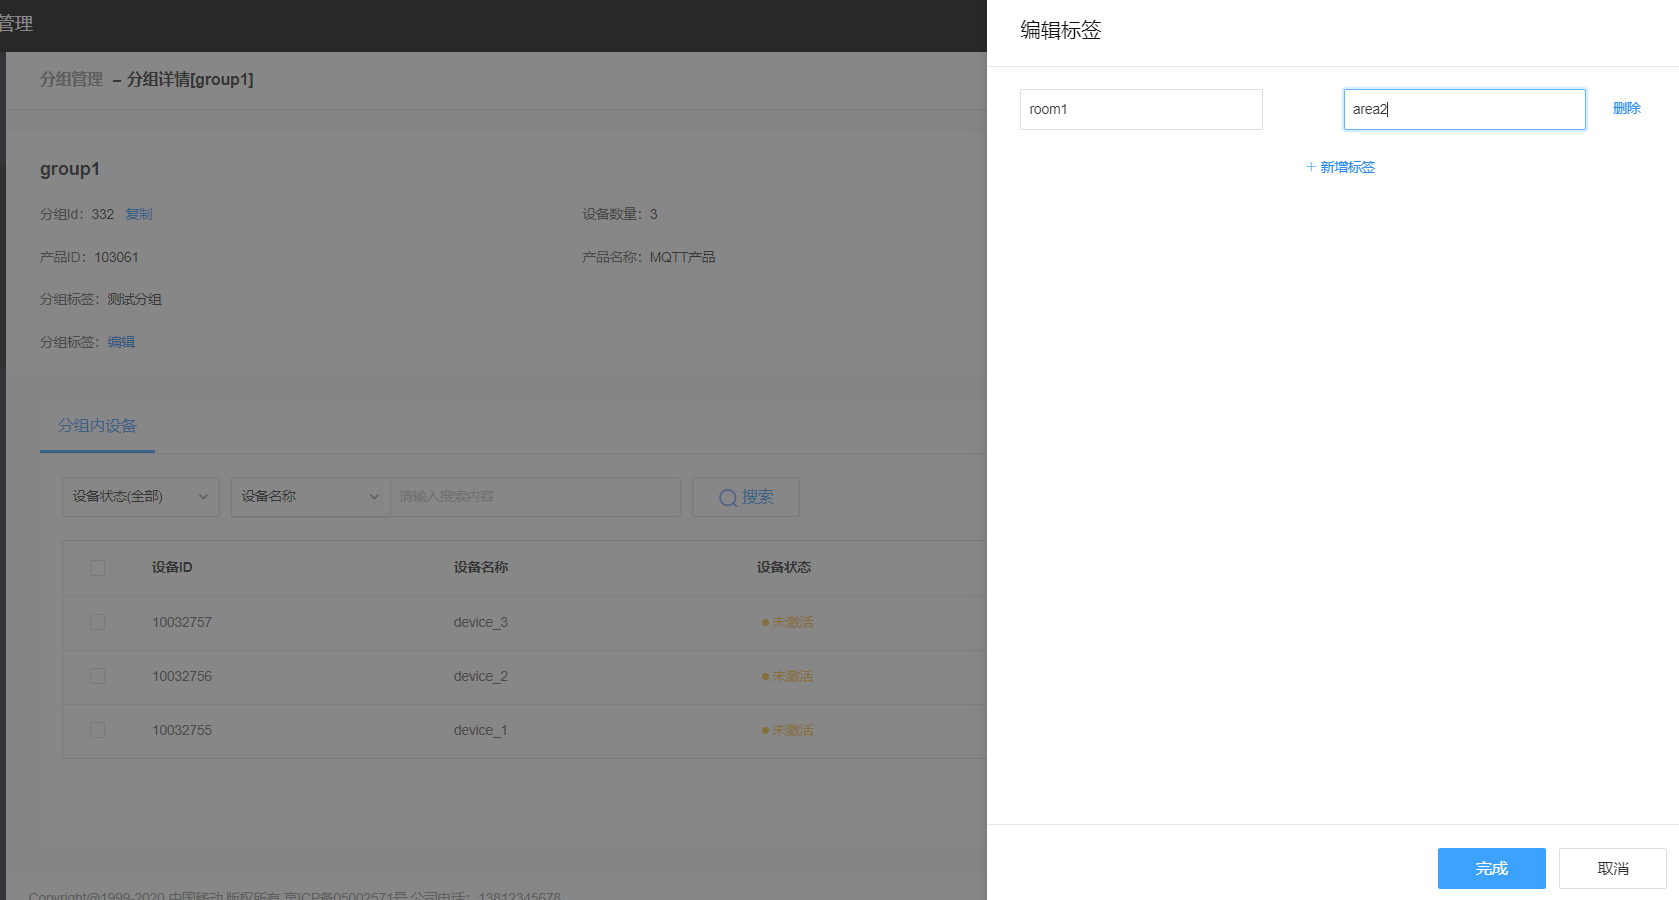Click the 搜索 button with the magnifier icon
Viewport: 1679px width, 900px height.
746,497
